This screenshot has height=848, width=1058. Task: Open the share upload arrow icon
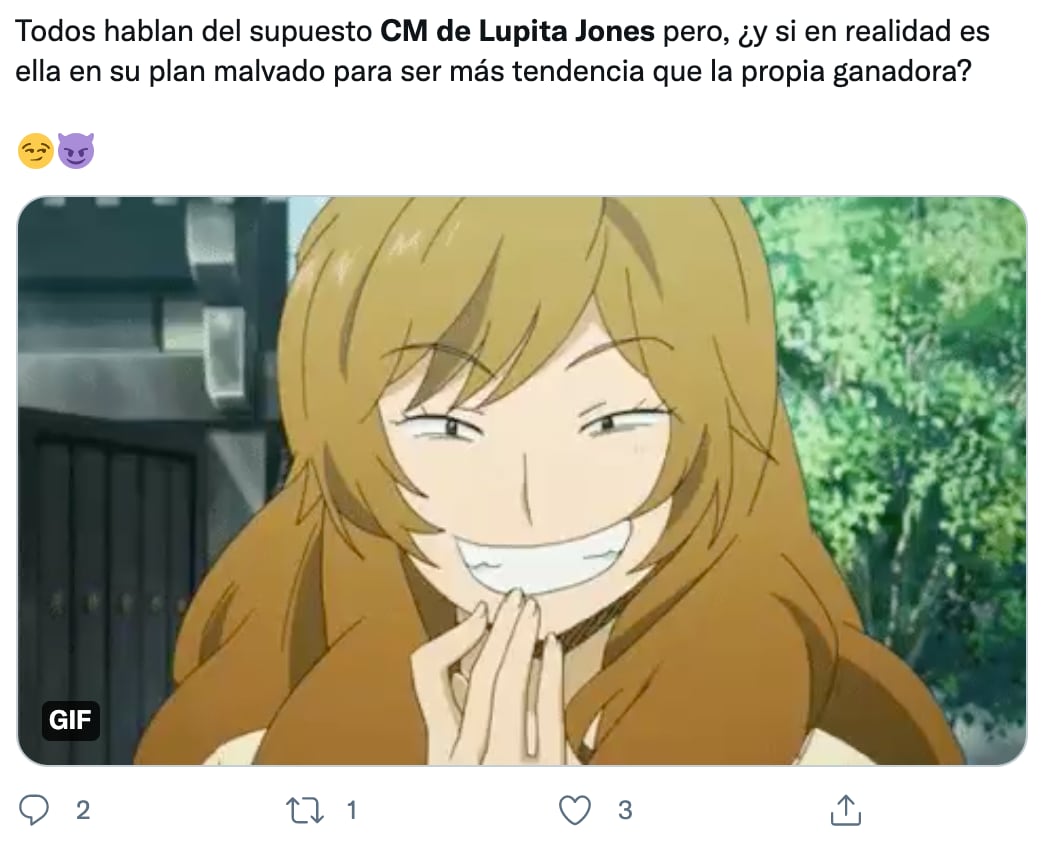point(845,810)
